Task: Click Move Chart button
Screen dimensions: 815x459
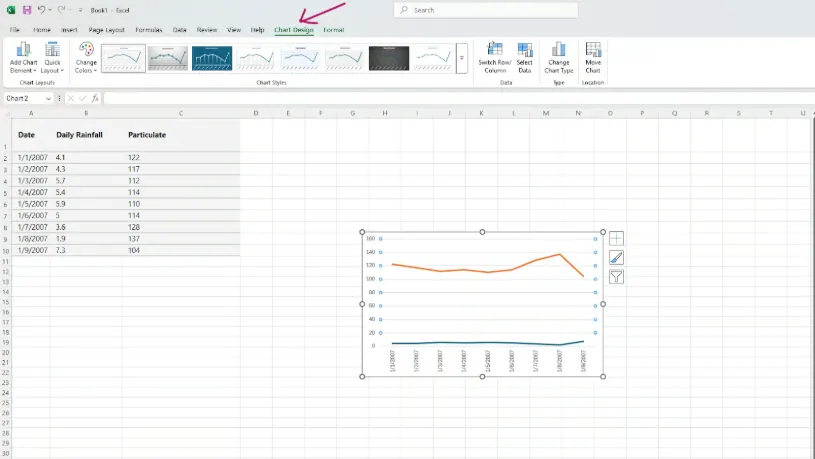Action: [593, 58]
